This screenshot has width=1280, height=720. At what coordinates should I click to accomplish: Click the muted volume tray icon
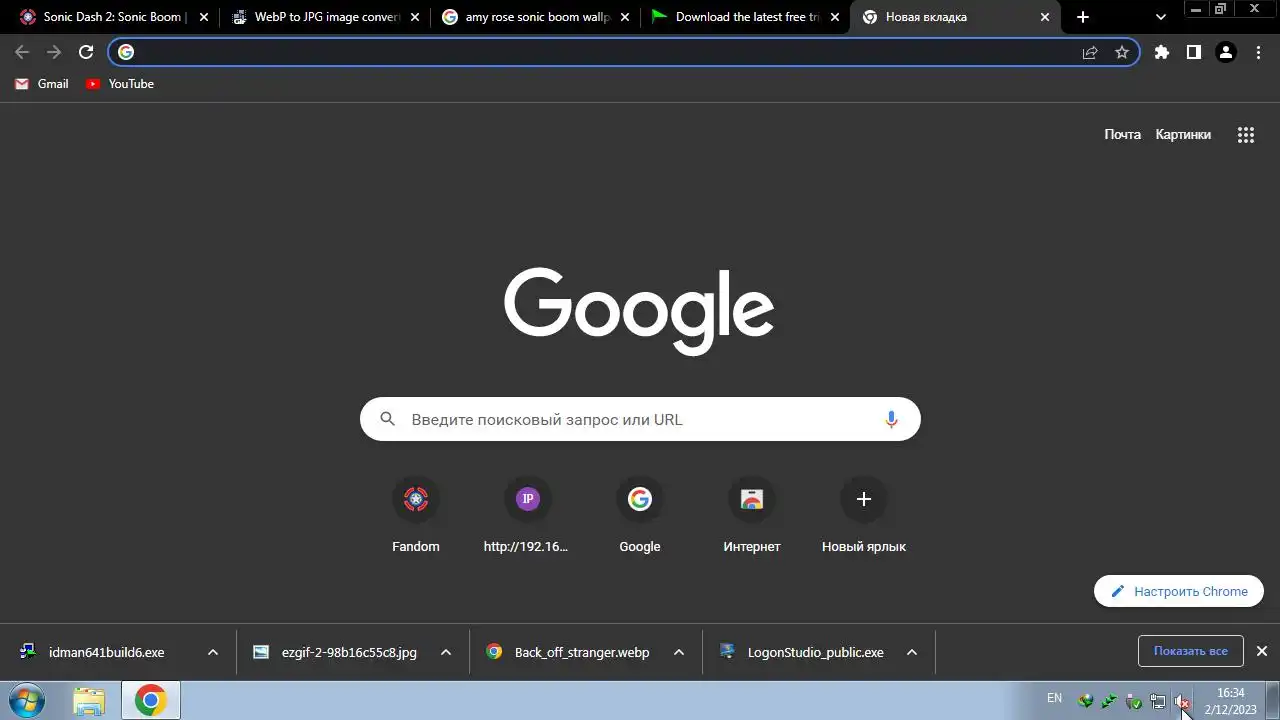(x=1182, y=701)
